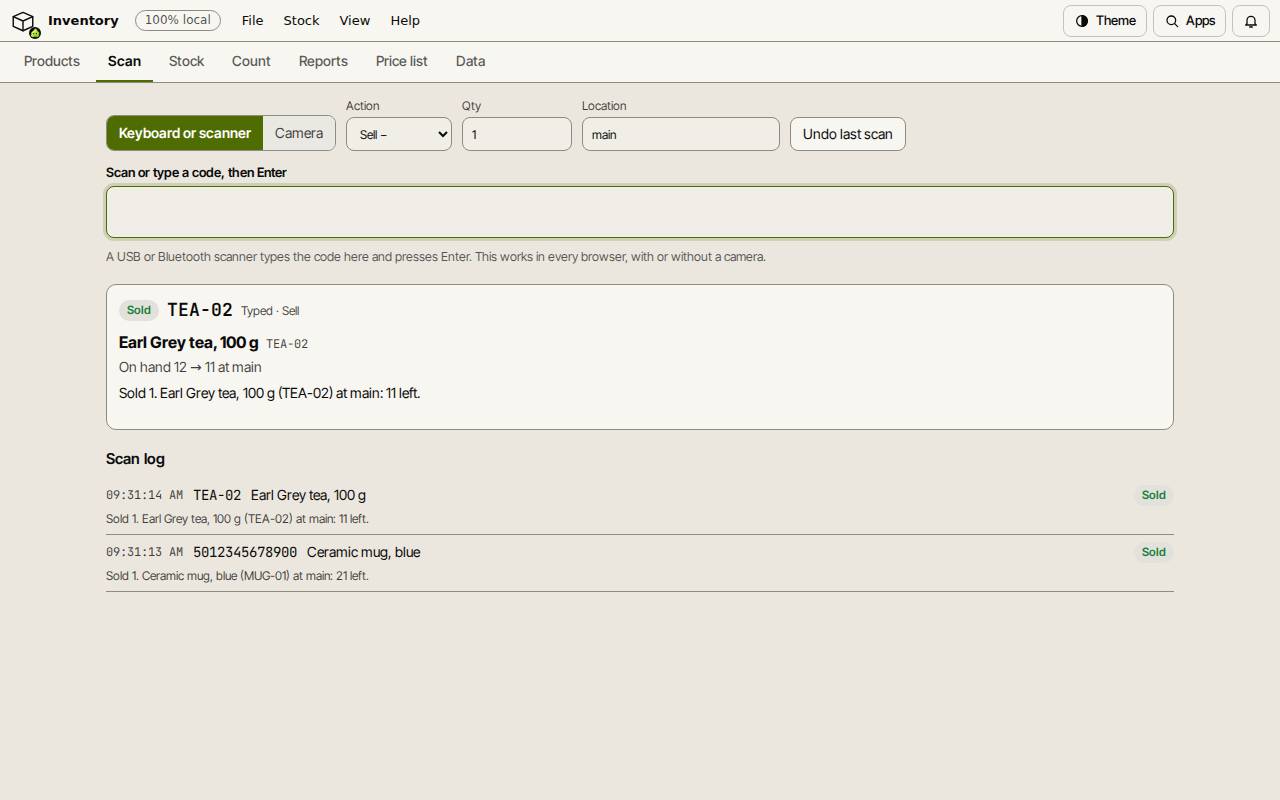Select the 5012345678900 Ceramic mug log entry
The width and height of the screenshot is (1280, 800).
[640, 563]
